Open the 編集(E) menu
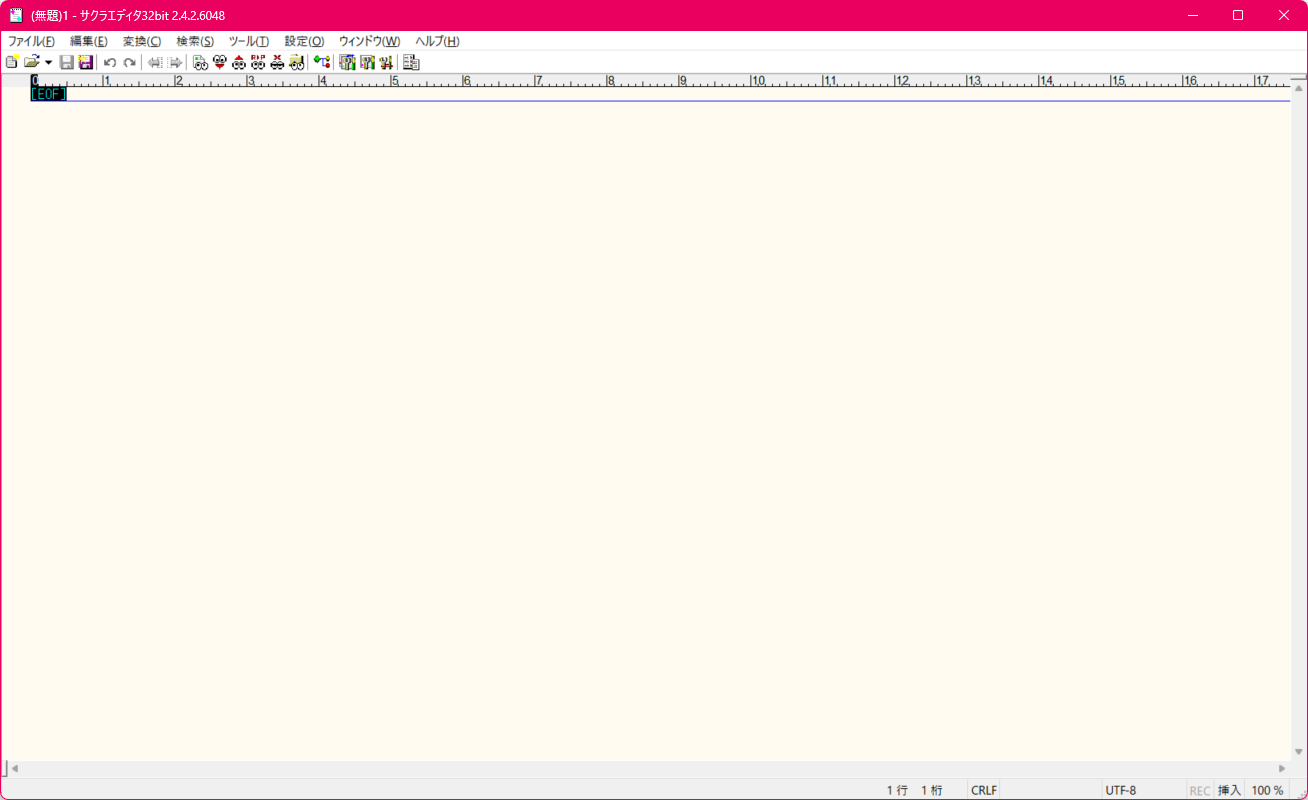1308x800 pixels. [x=88, y=41]
